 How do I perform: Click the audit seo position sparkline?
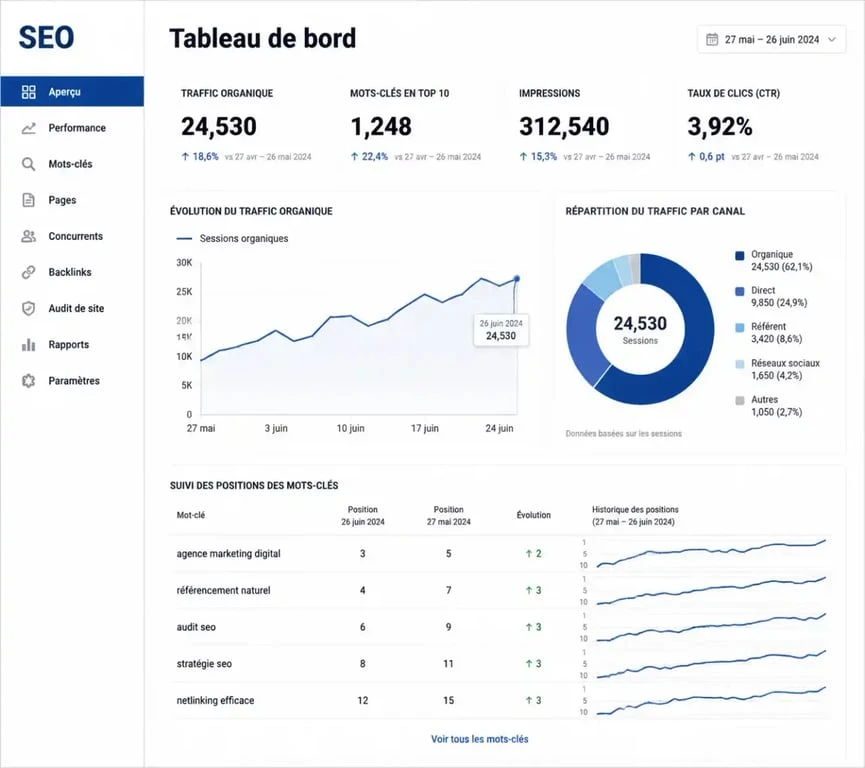click(x=711, y=627)
